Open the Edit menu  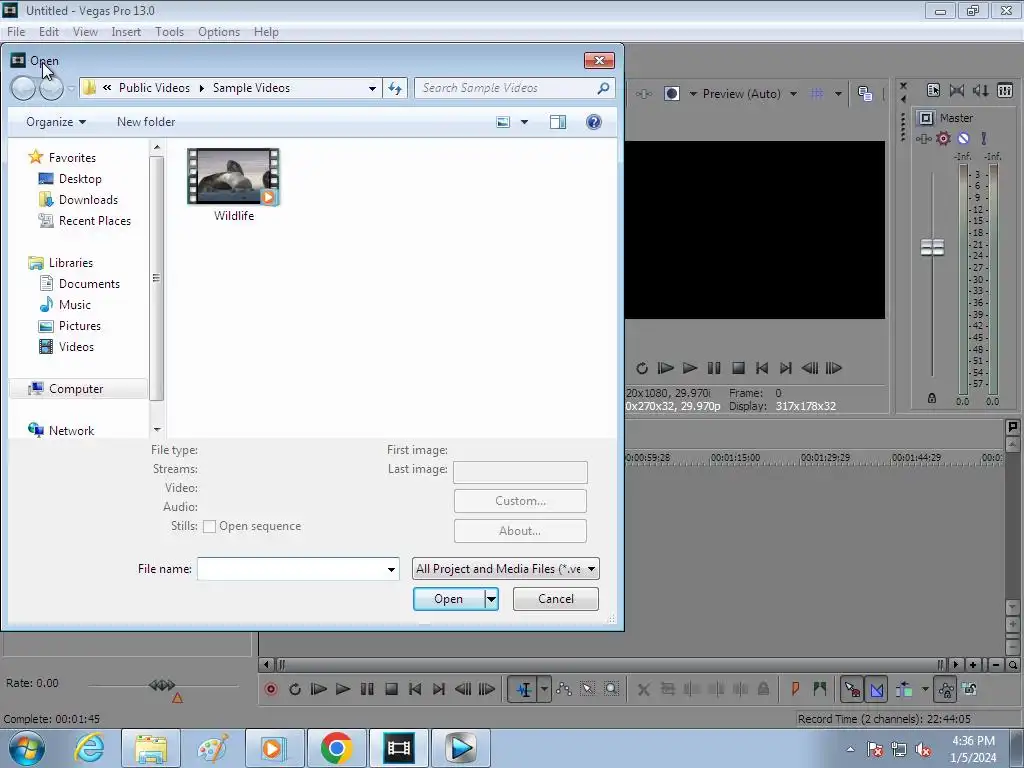[49, 31]
